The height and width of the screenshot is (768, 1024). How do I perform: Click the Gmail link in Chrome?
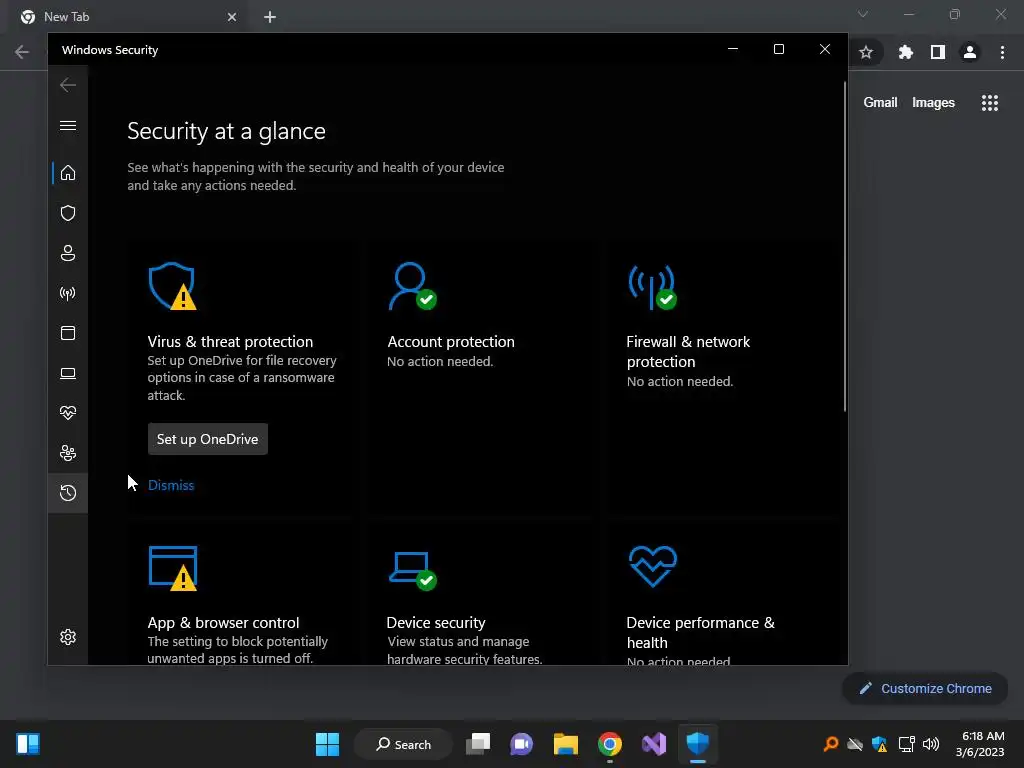pyautogui.click(x=880, y=103)
